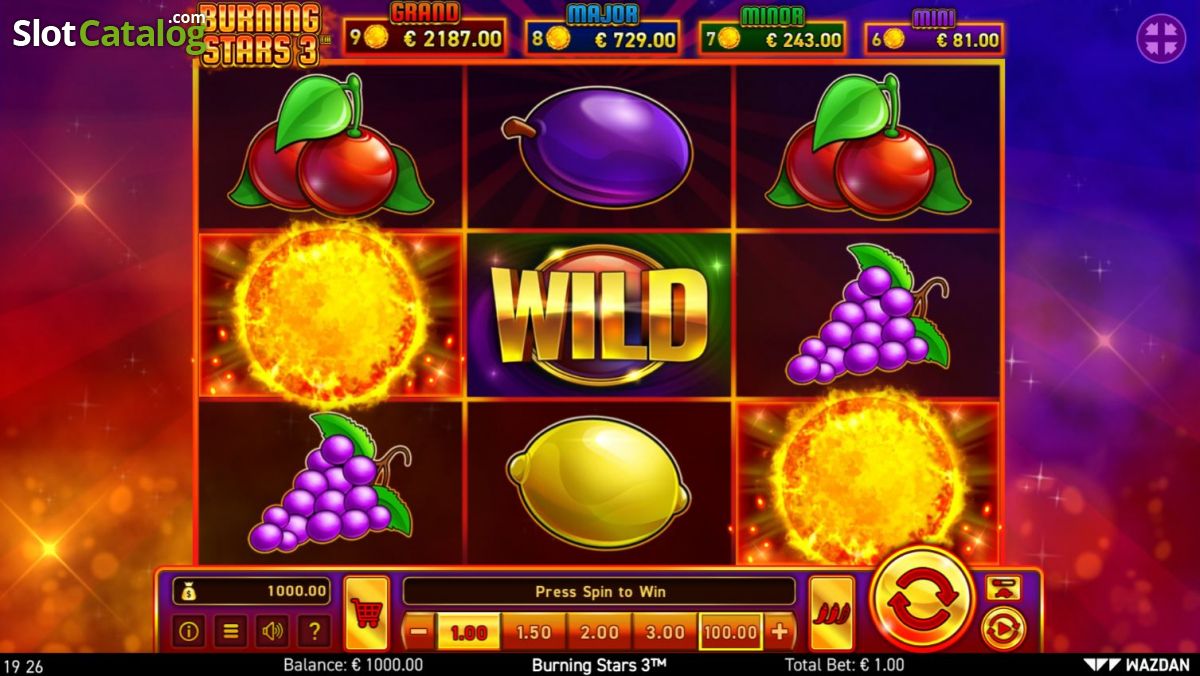
Task: Open the buy feature shopping cart
Action: [x=366, y=612]
